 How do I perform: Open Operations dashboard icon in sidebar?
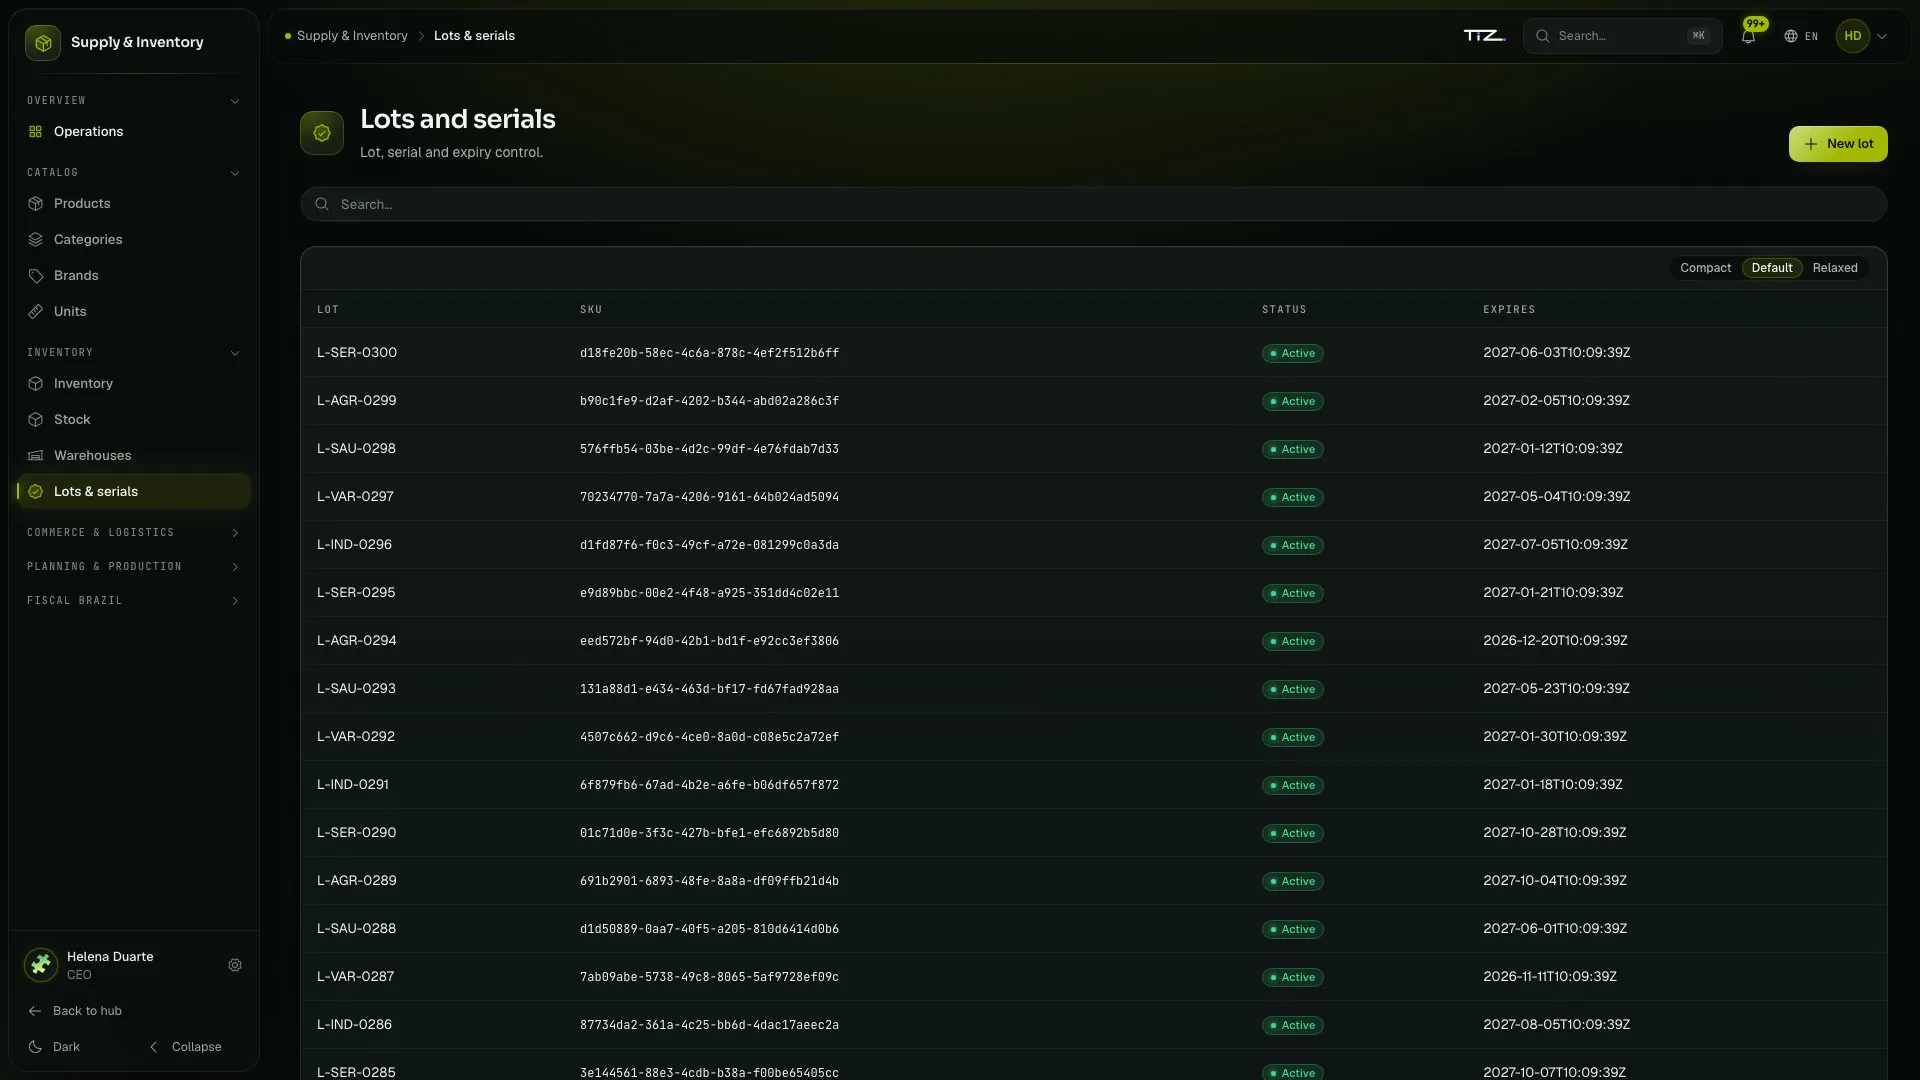click(x=36, y=132)
